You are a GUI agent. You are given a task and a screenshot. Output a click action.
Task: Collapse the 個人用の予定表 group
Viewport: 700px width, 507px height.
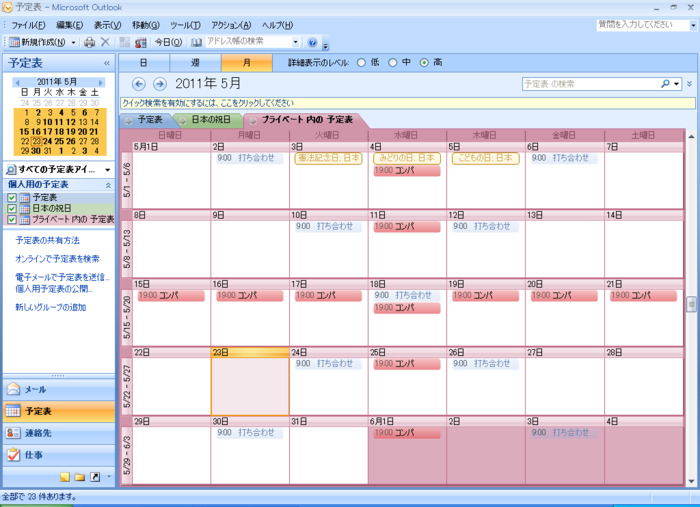point(108,185)
